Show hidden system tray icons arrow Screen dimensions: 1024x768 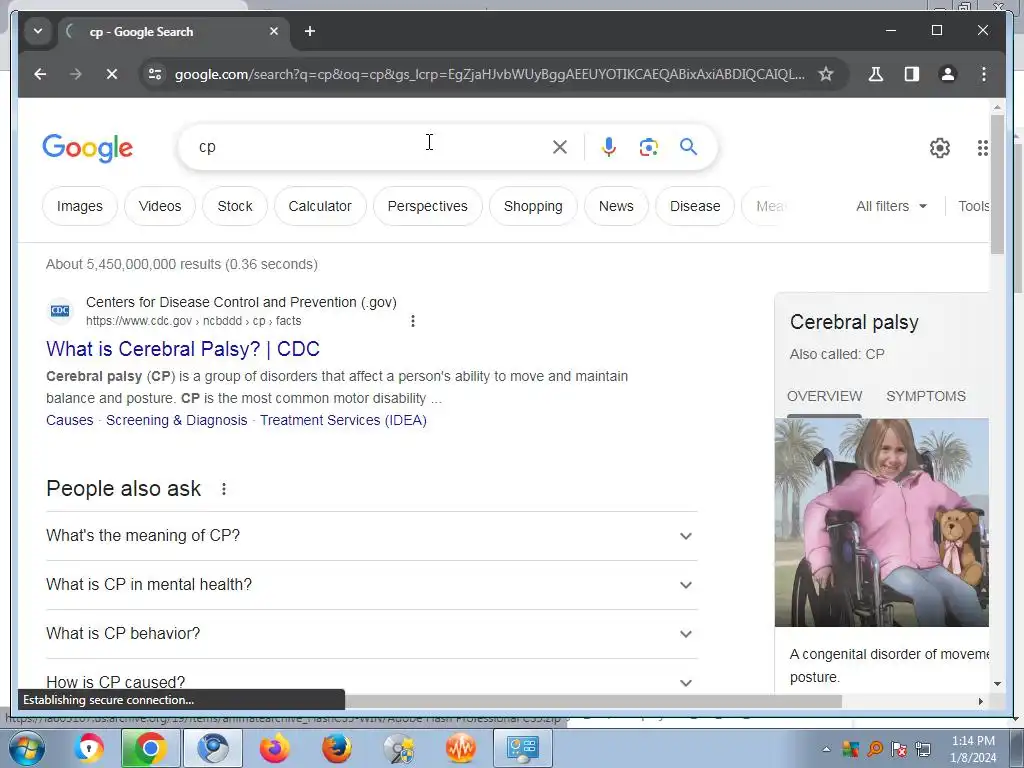pyautogui.click(x=826, y=749)
